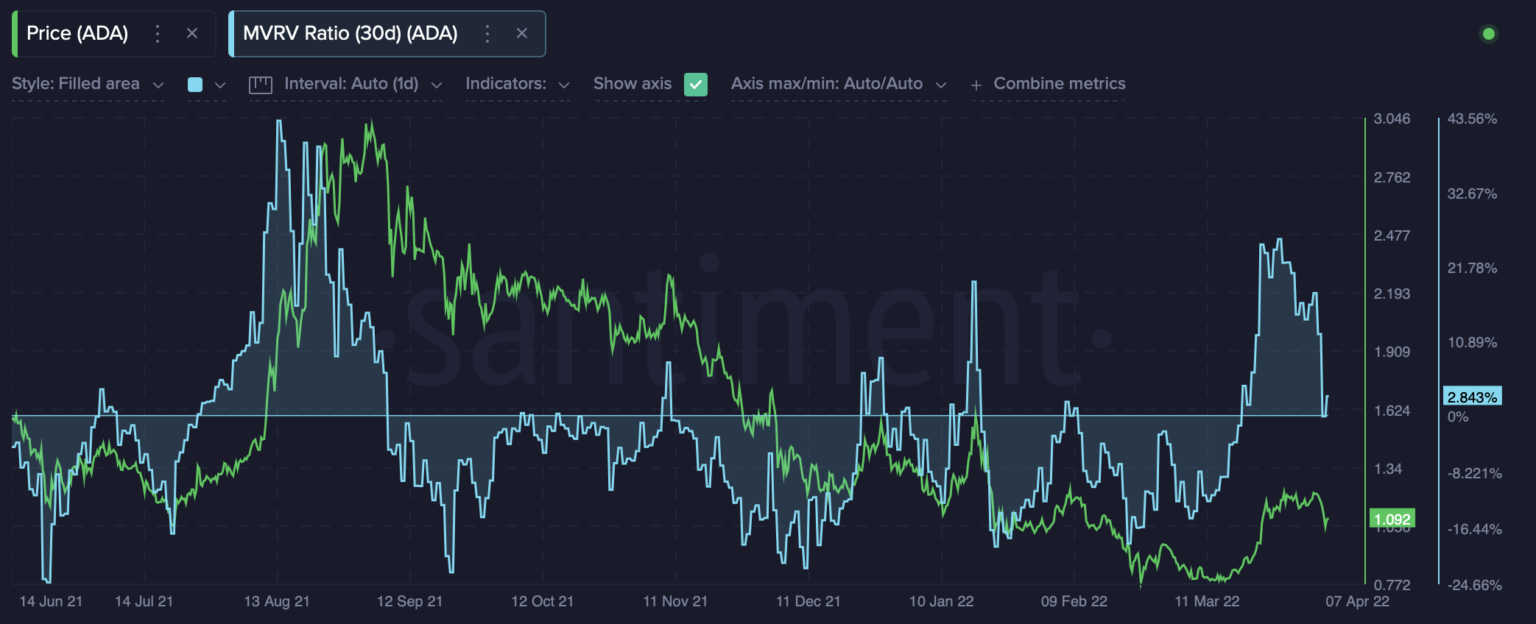Remove the MVRV Ratio (30d) metric
Image resolution: width=1536 pixels, height=624 pixels.
(521, 33)
